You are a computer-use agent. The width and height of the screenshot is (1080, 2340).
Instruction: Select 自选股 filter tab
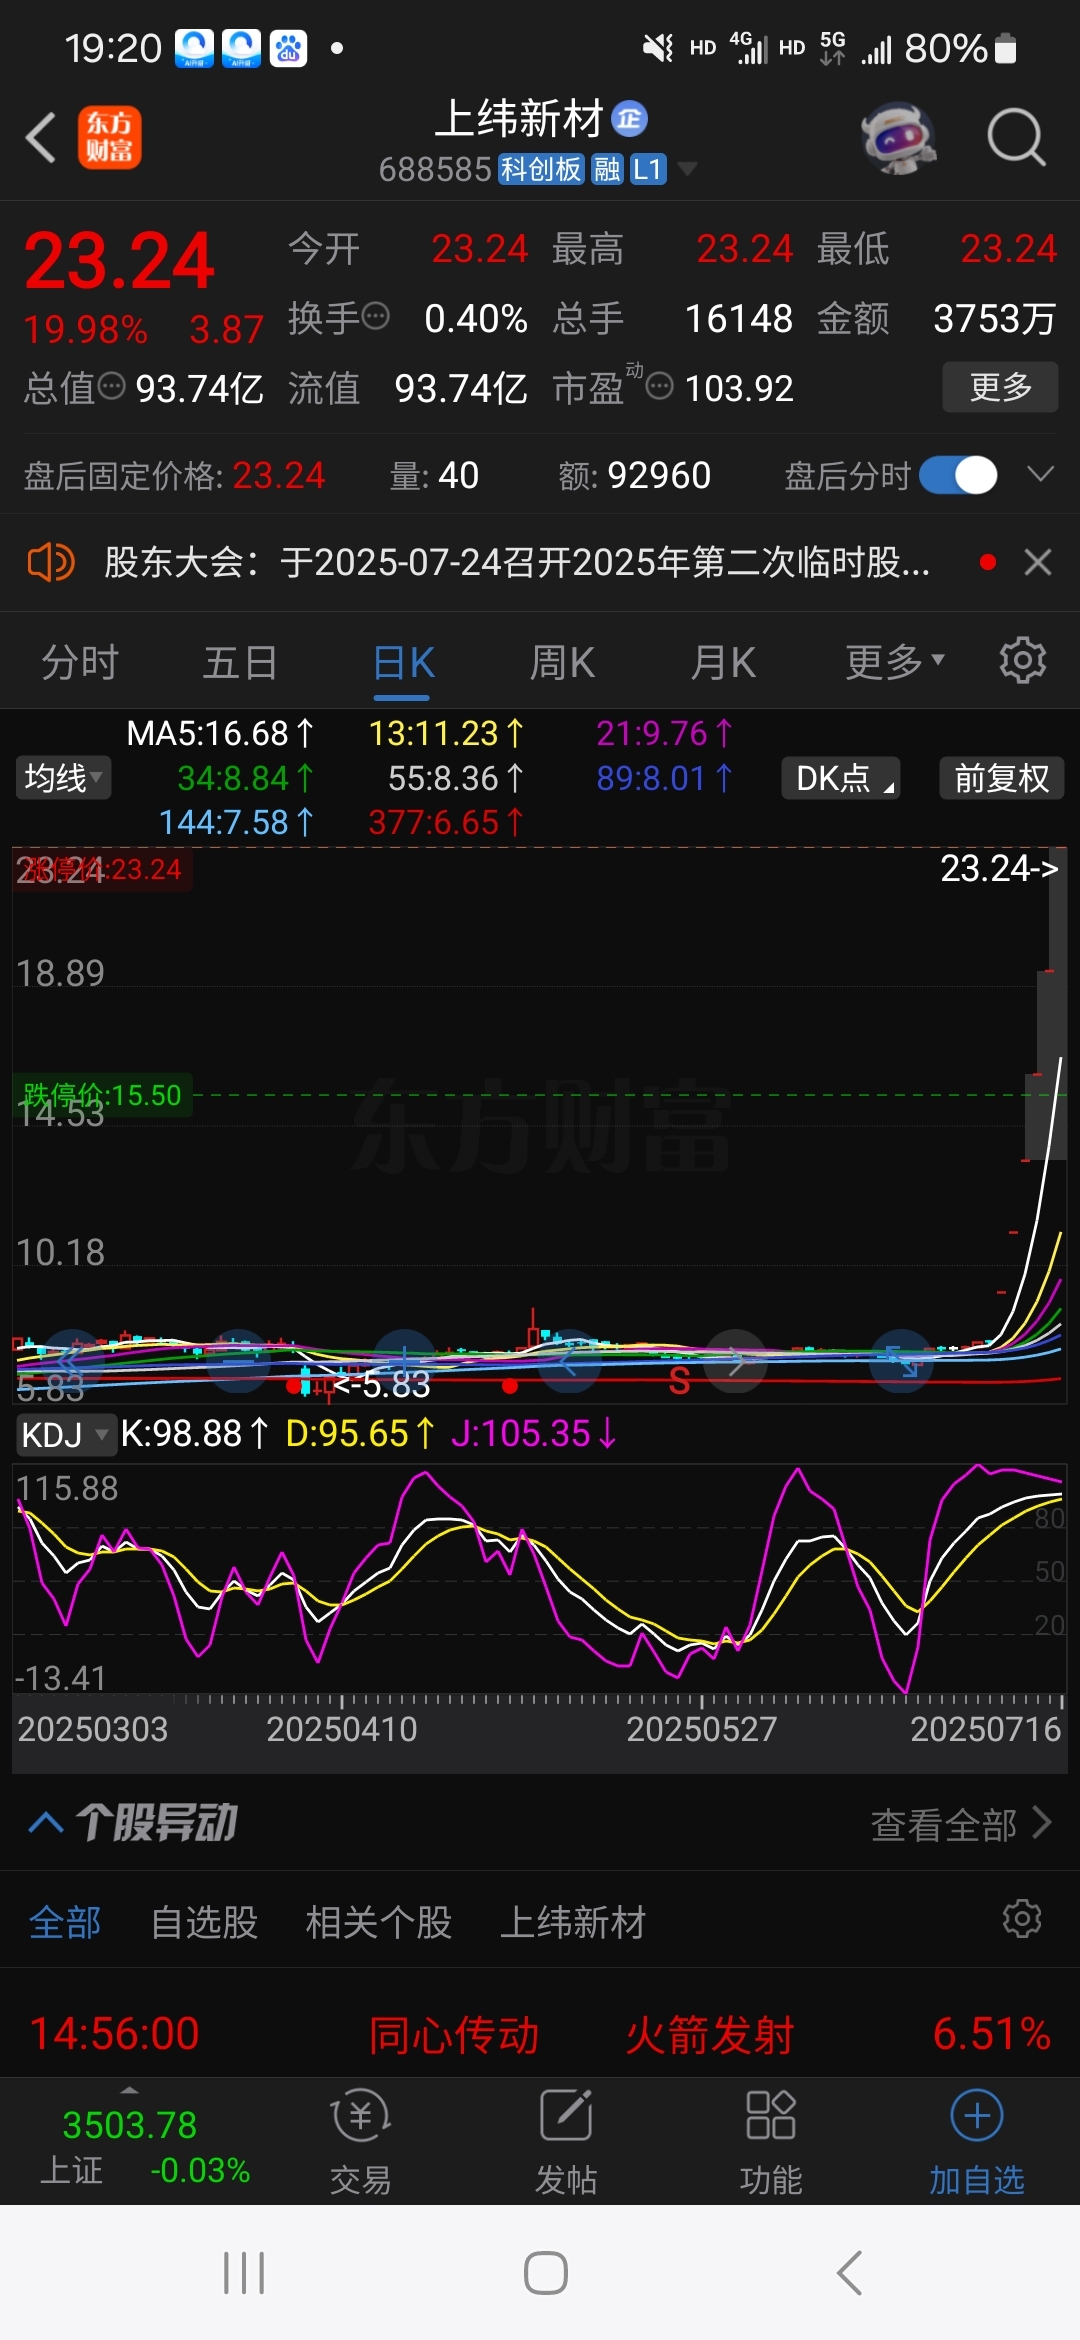click(204, 1922)
